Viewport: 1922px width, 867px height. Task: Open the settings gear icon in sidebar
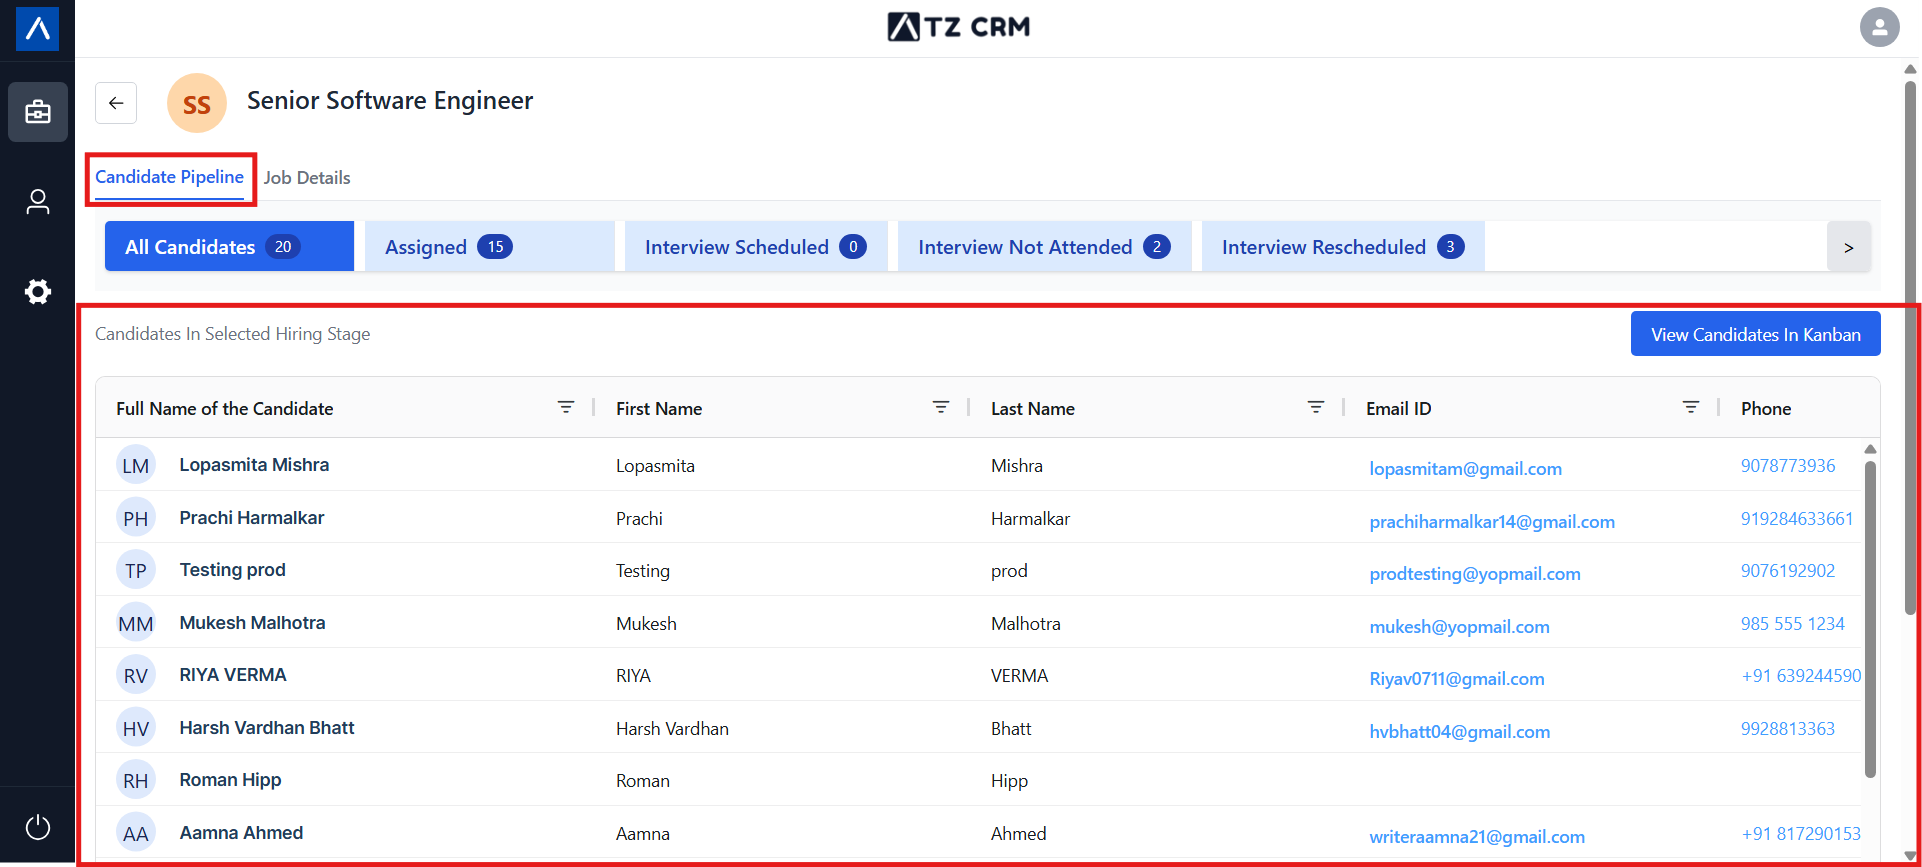38,292
